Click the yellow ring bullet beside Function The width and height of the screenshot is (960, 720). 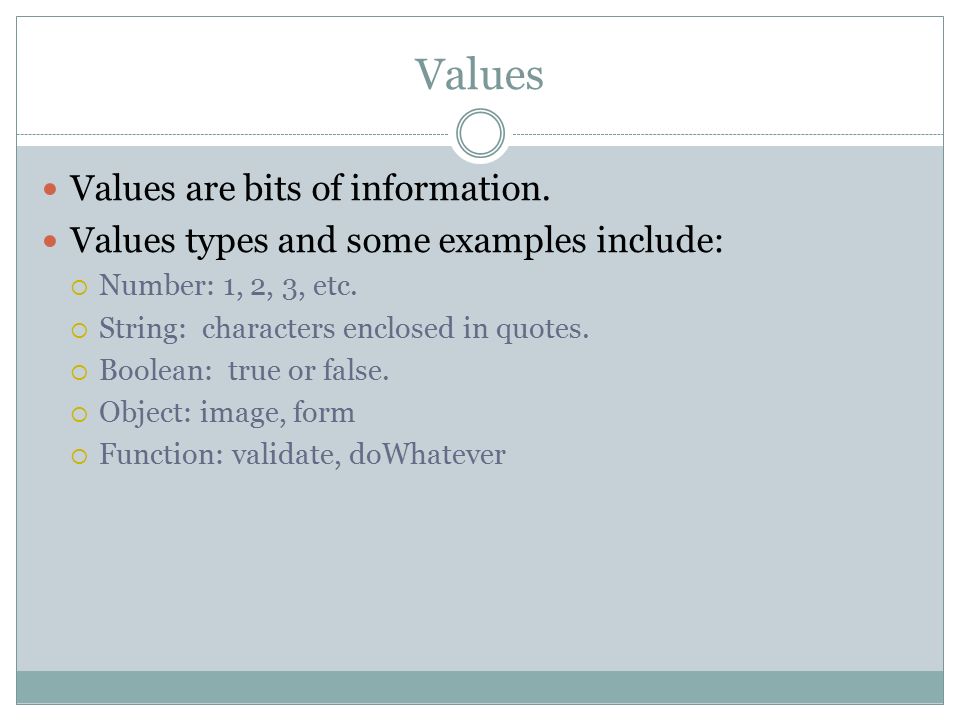(x=80, y=456)
